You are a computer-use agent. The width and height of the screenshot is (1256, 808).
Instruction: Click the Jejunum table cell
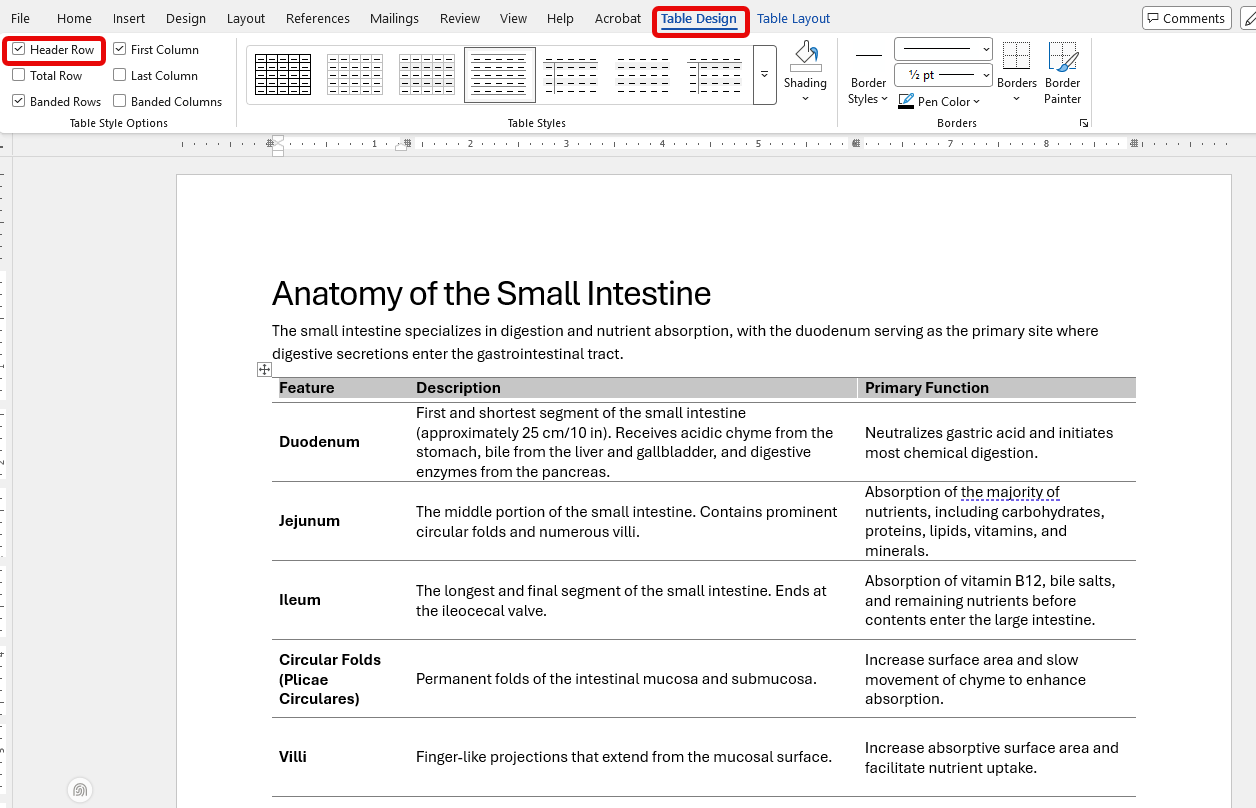point(340,521)
